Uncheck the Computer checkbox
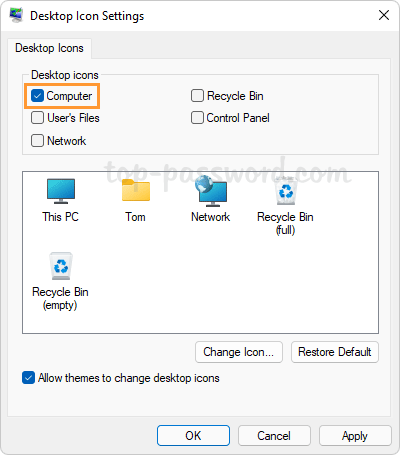 coord(37,96)
